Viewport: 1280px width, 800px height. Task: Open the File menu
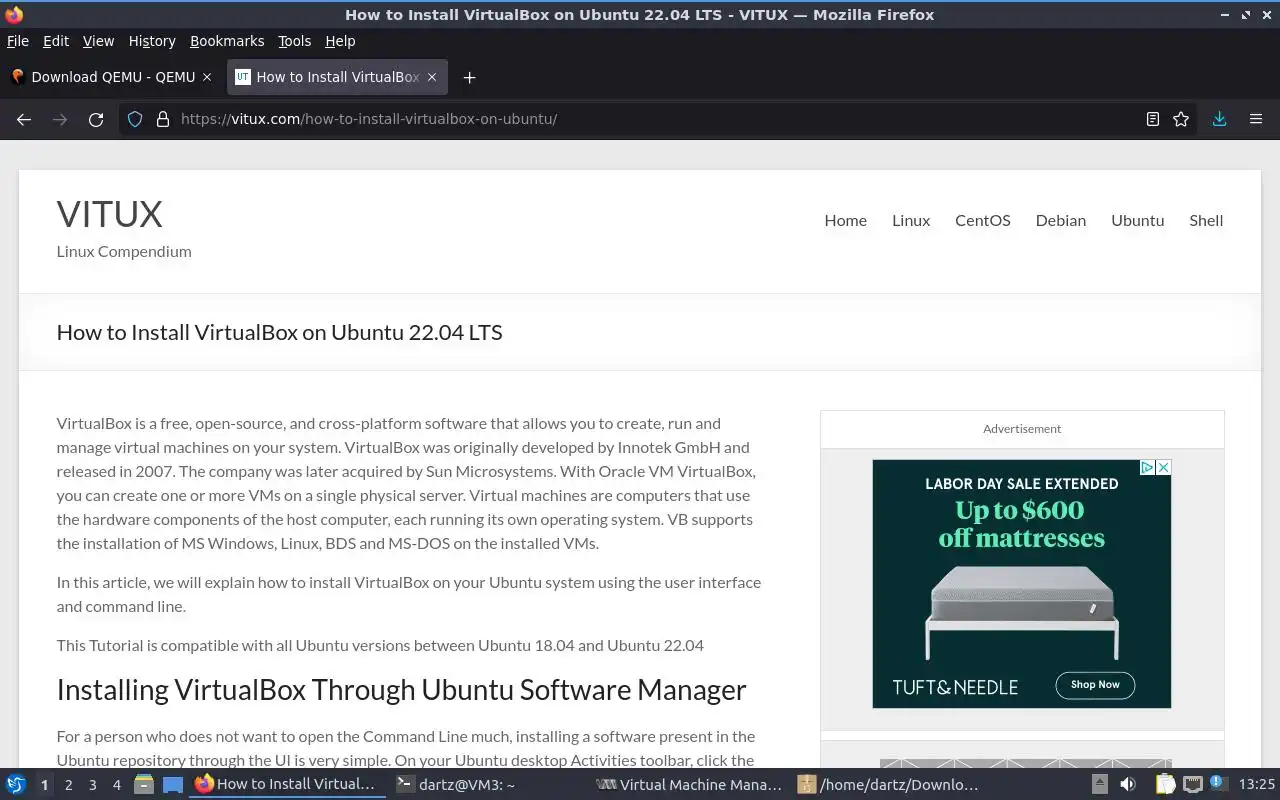[x=18, y=41]
